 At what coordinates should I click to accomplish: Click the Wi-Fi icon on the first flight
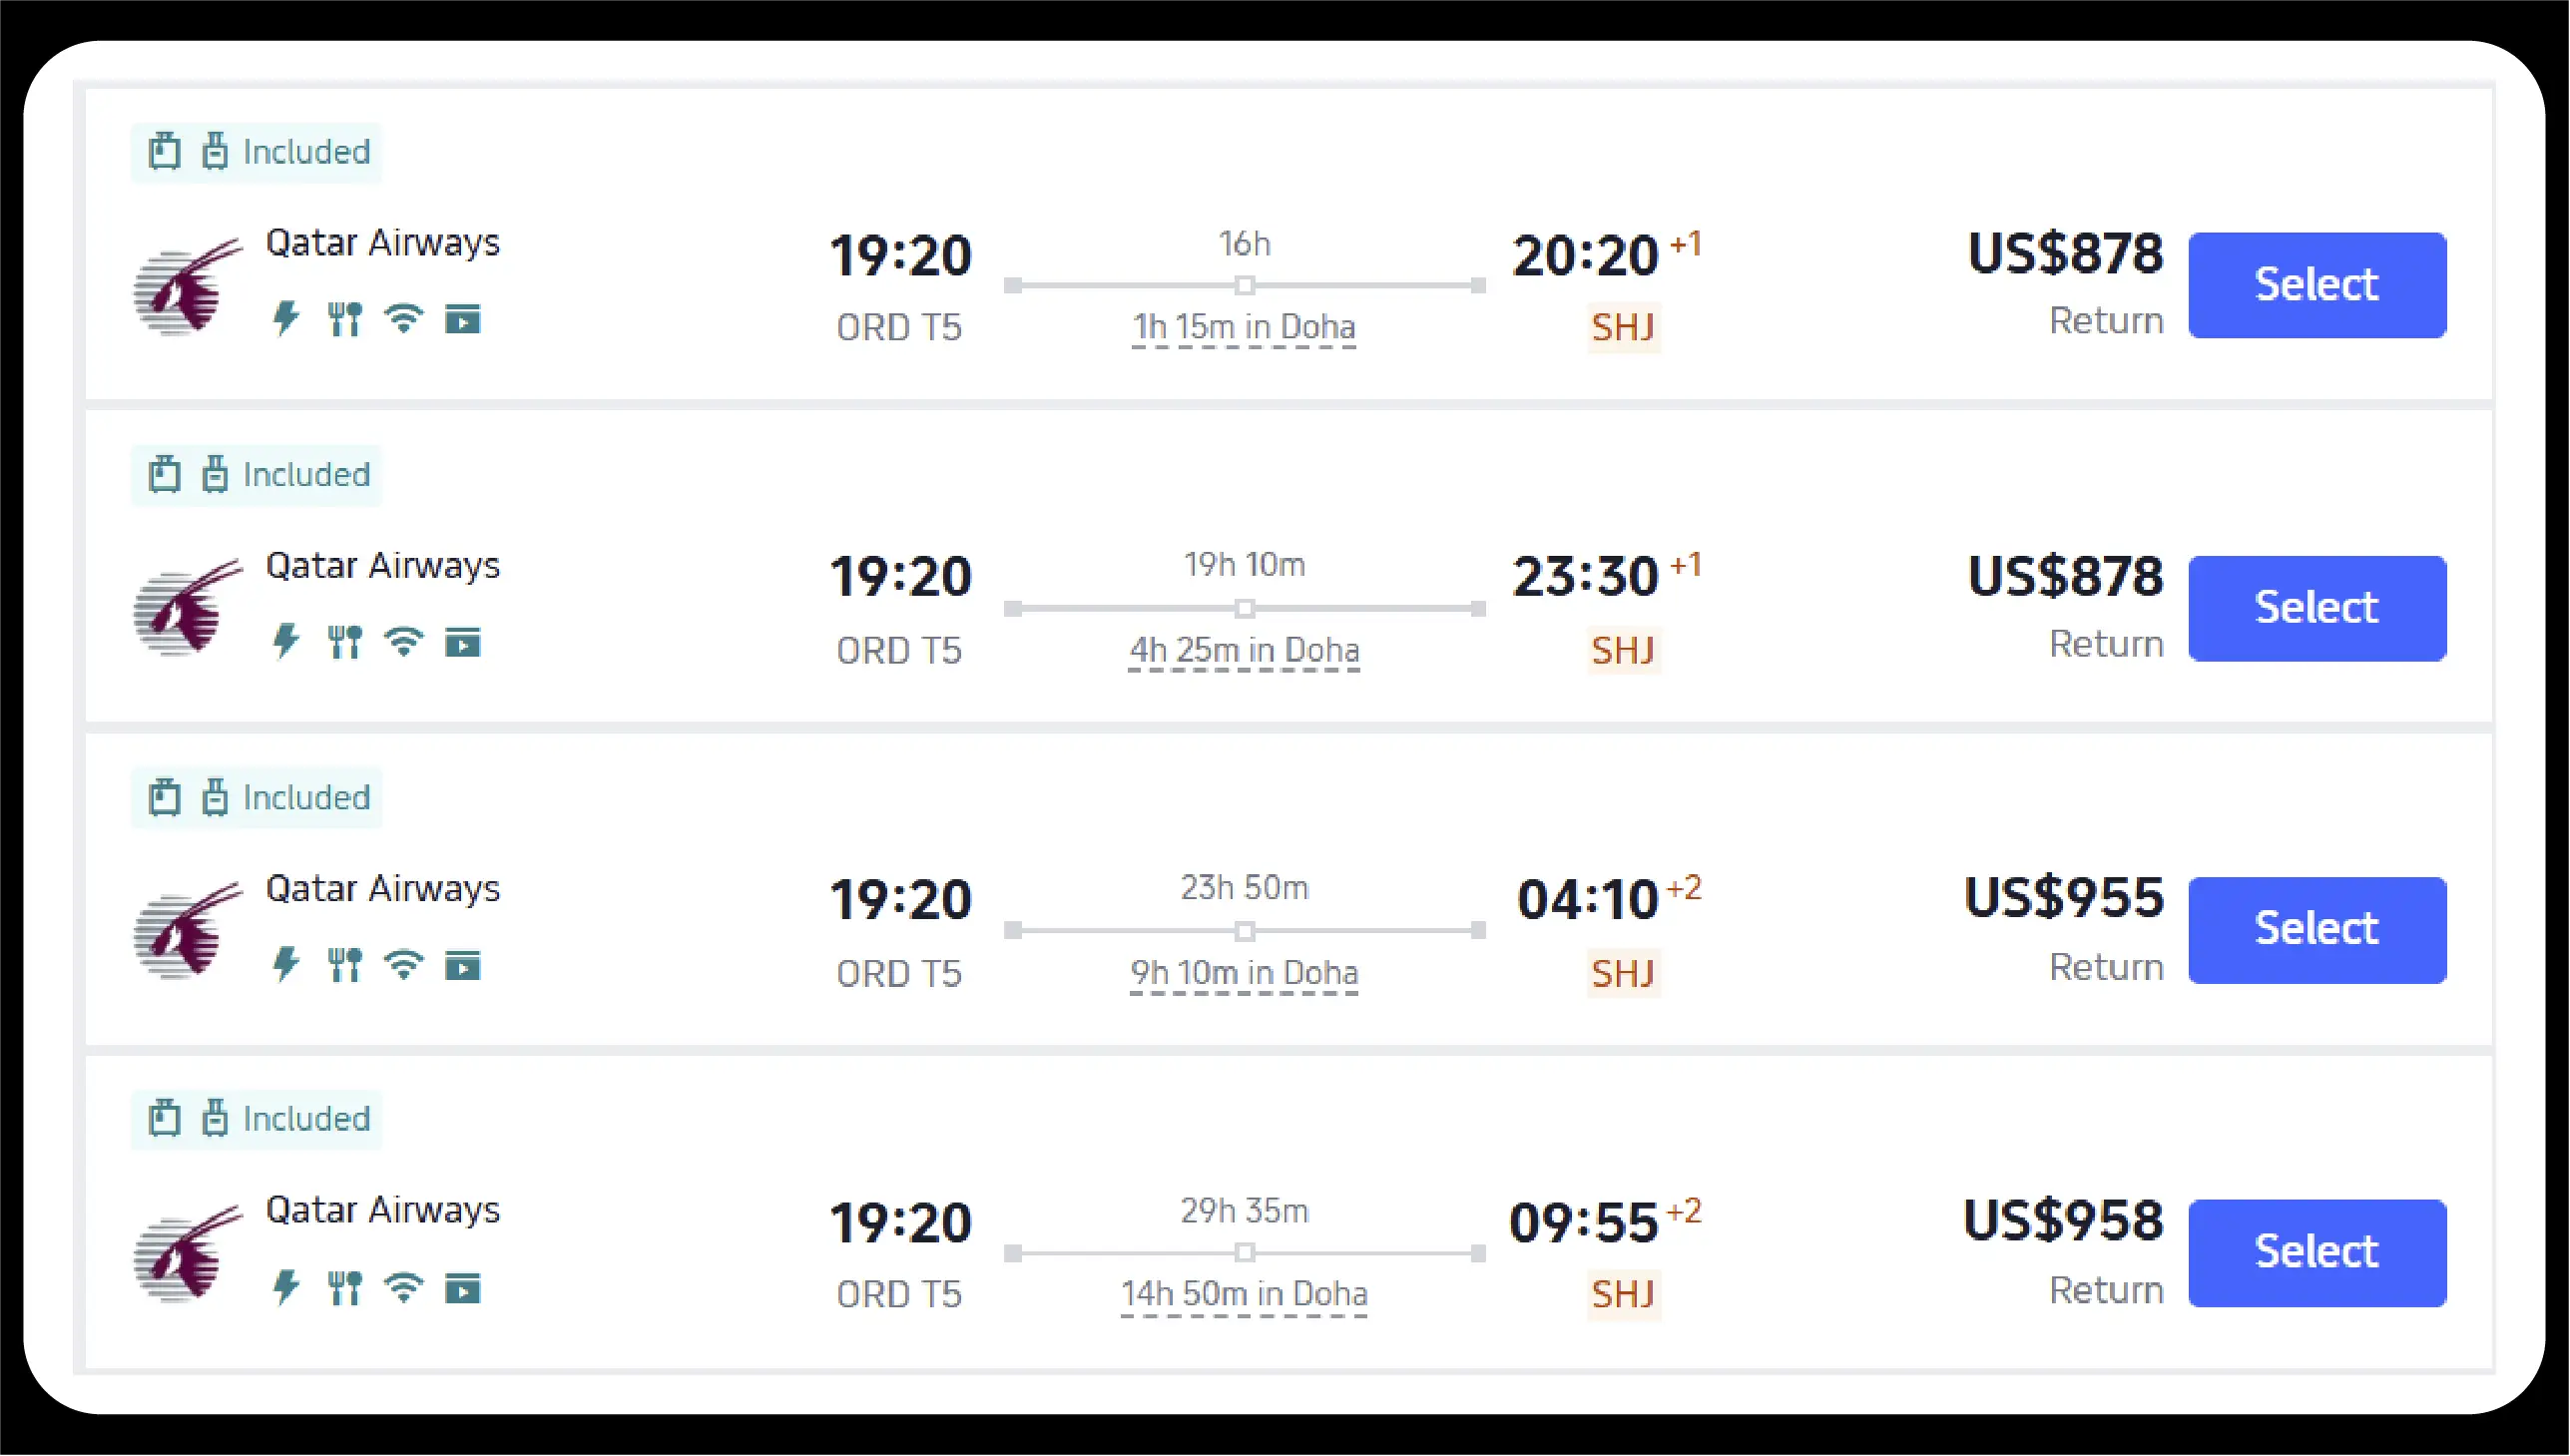403,320
